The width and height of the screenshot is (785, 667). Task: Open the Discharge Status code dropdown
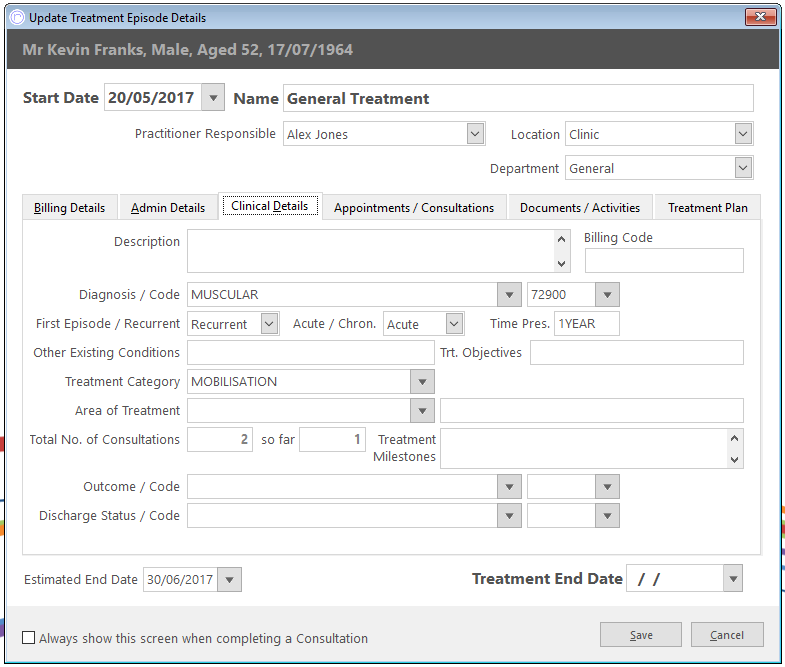pos(607,516)
